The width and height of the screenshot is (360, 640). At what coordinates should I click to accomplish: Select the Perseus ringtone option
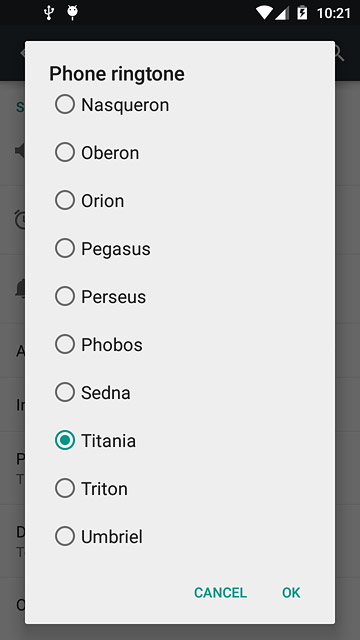click(x=64, y=296)
